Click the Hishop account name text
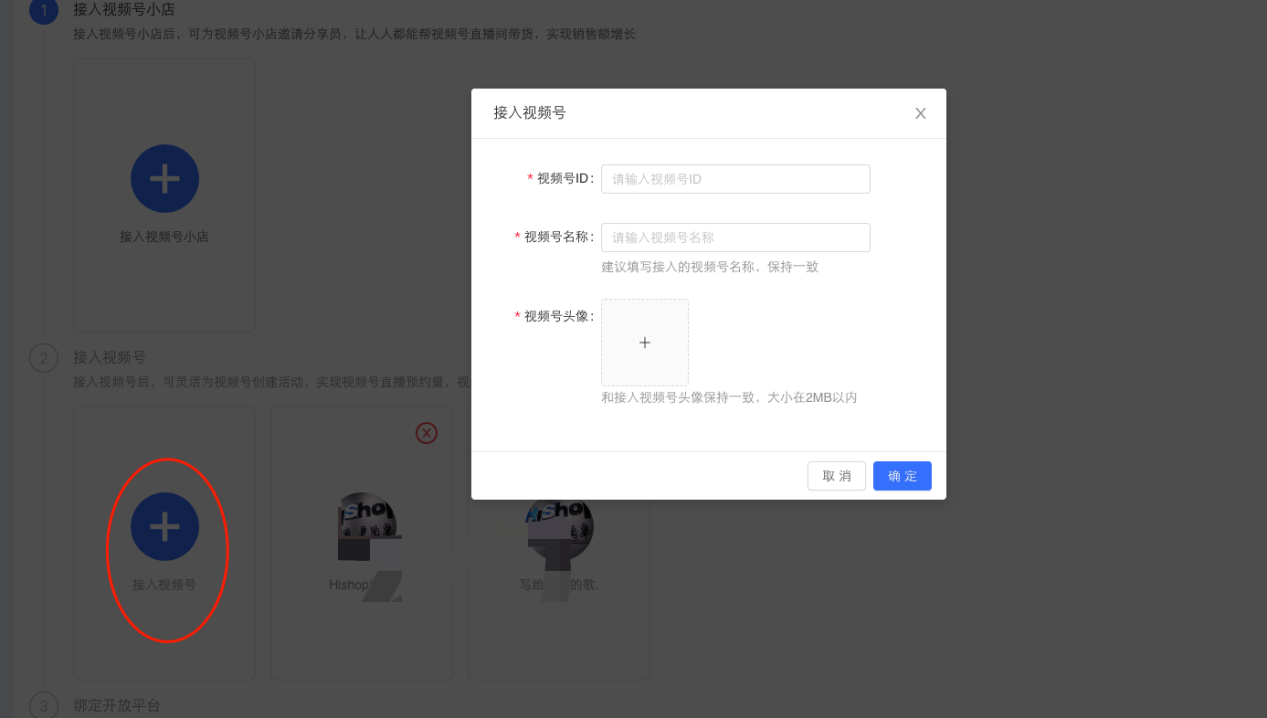1267x718 pixels. click(x=349, y=585)
